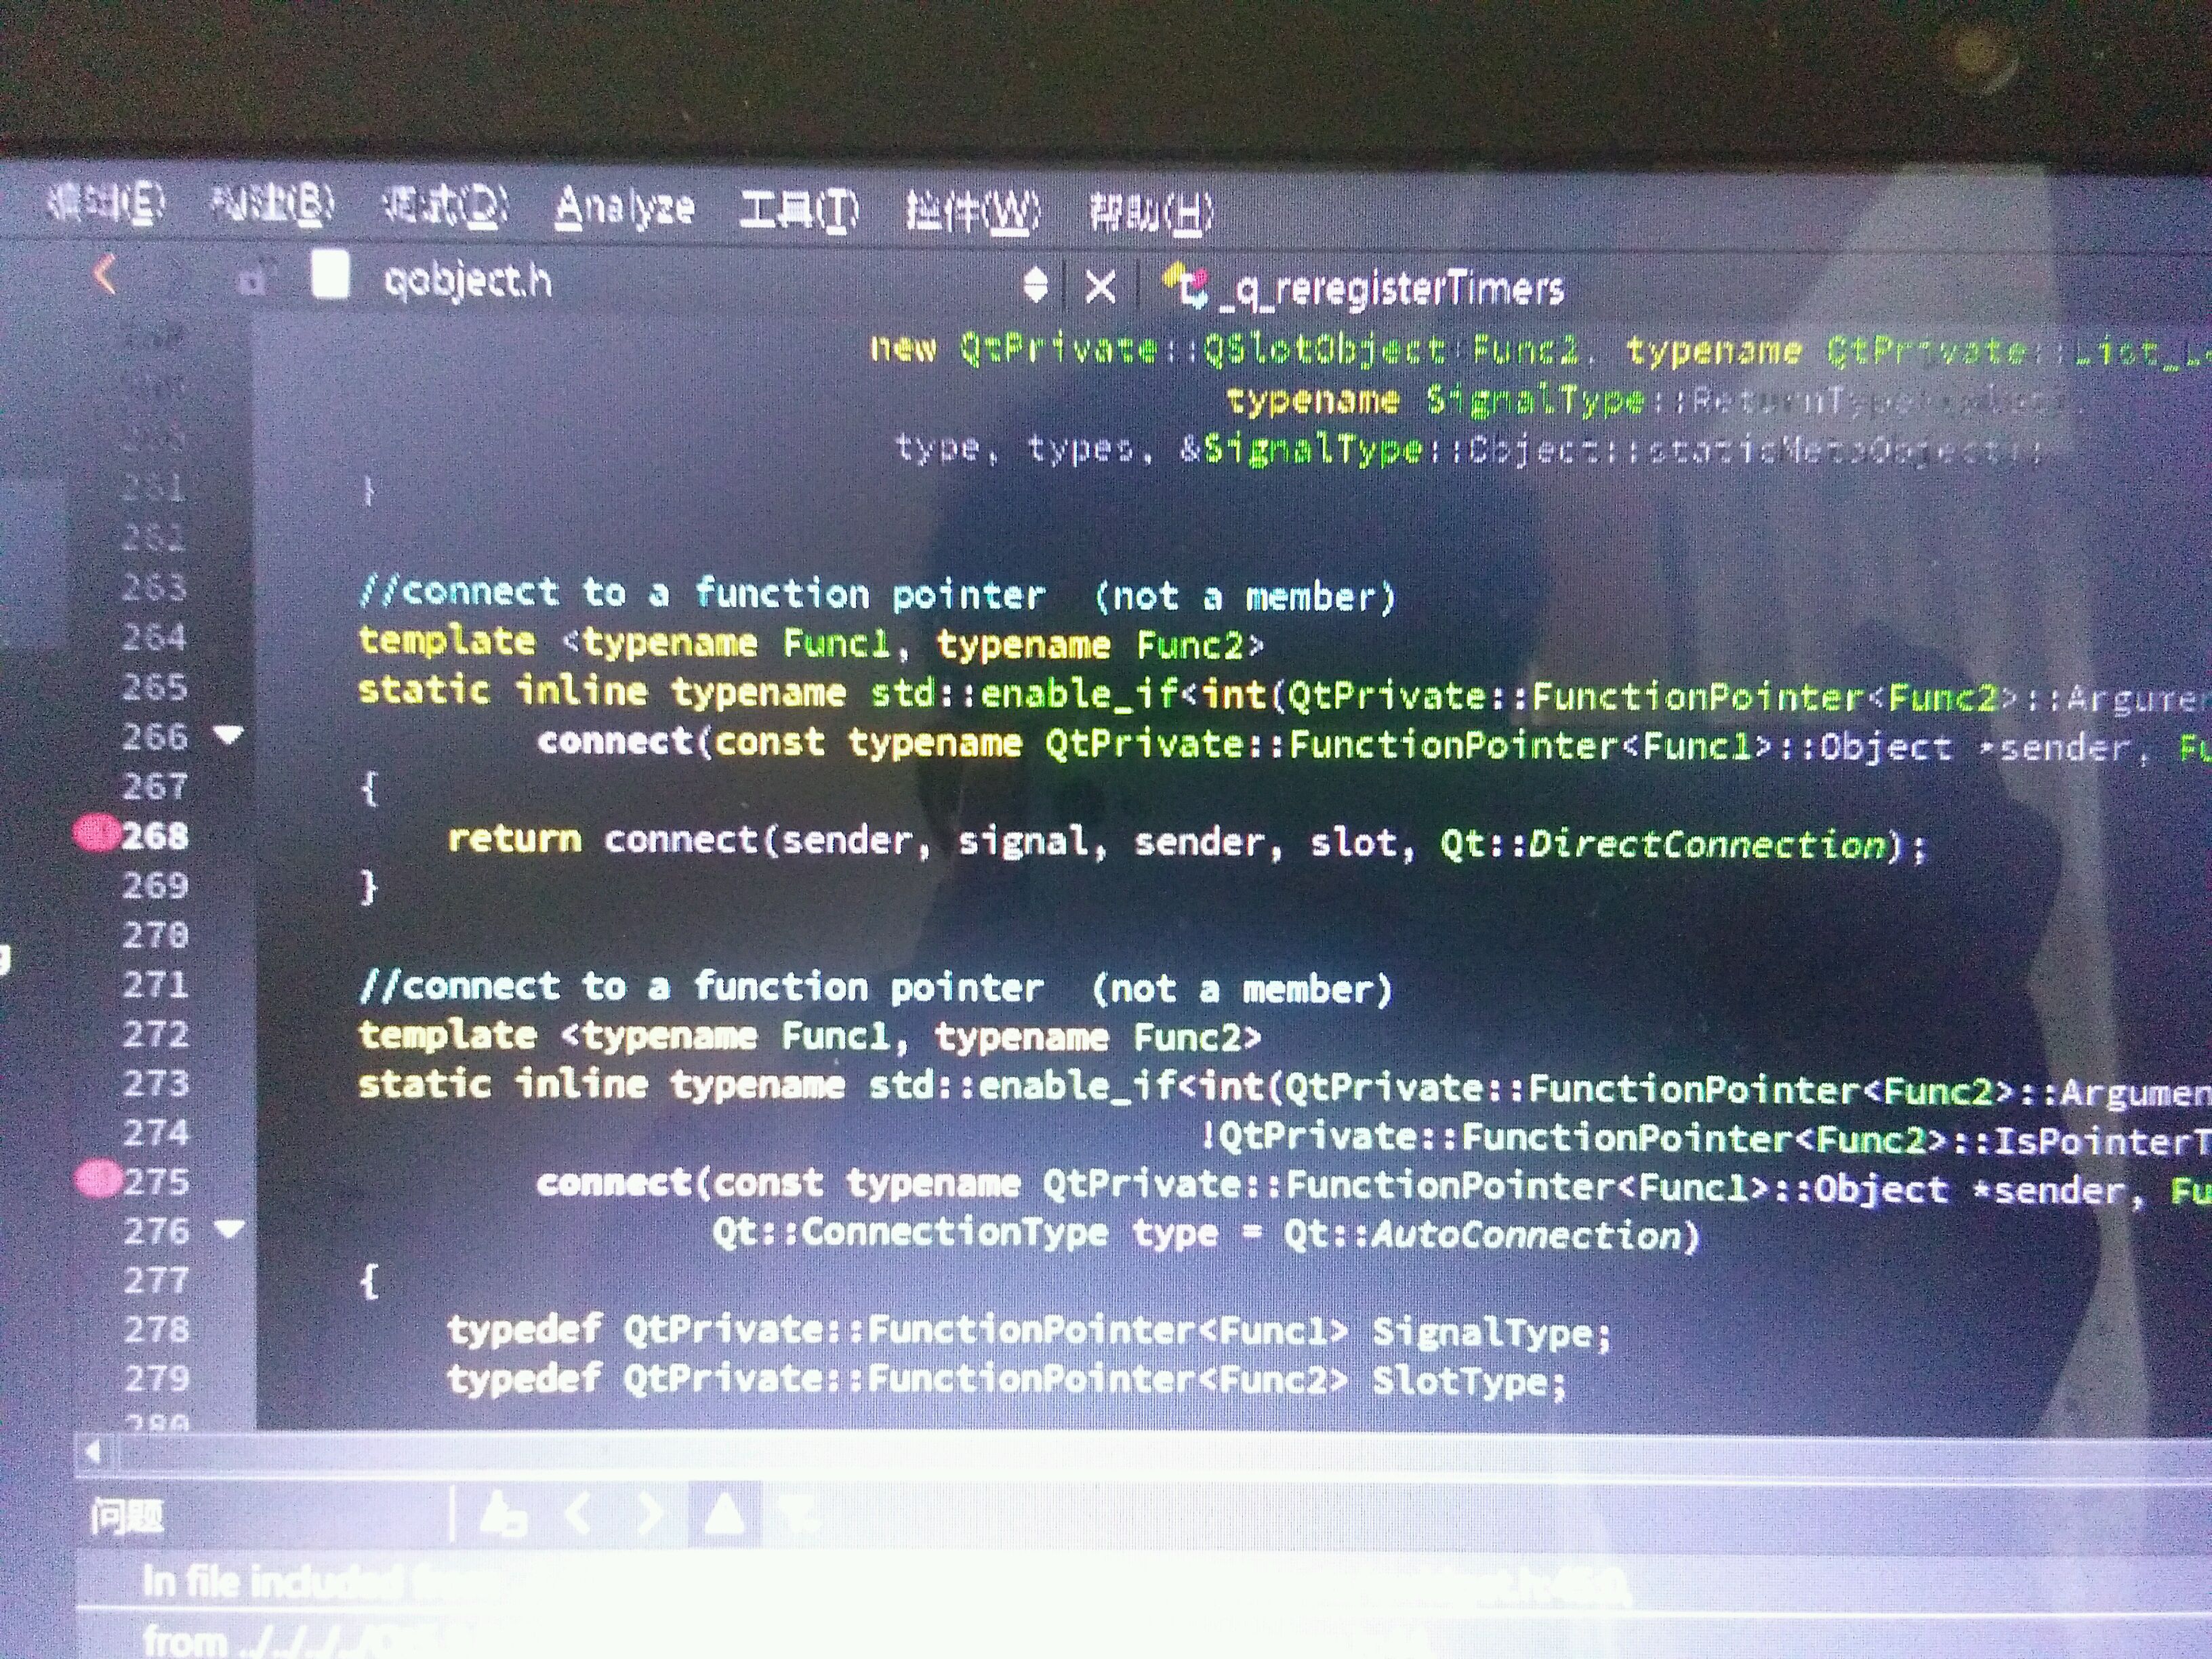
Task: Click the comment on line 271
Action: tap(875, 987)
